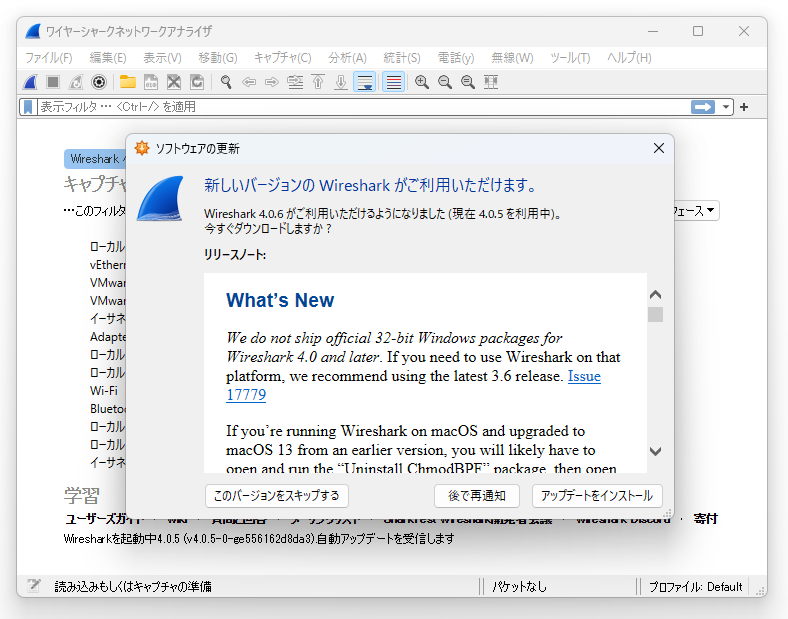The width and height of the screenshot is (788, 619).
Task: Click the profile Default status bar entry
Action: (x=696, y=586)
